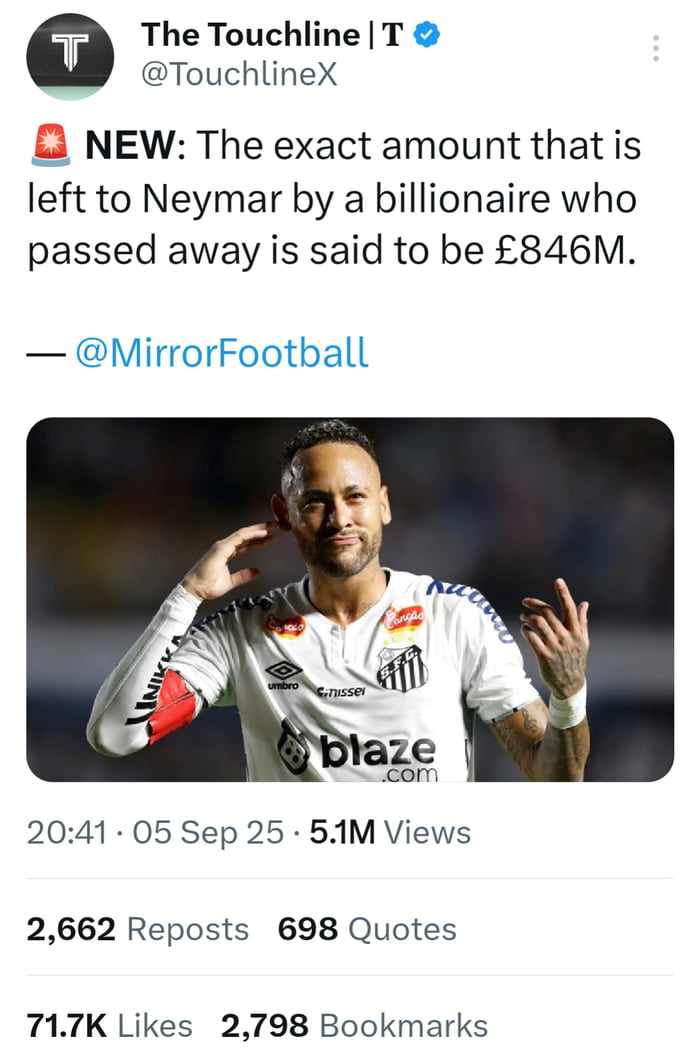Select the tweet text about Neymar
The height and width of the screenshot is (1052, 700).
coord(330,197)
